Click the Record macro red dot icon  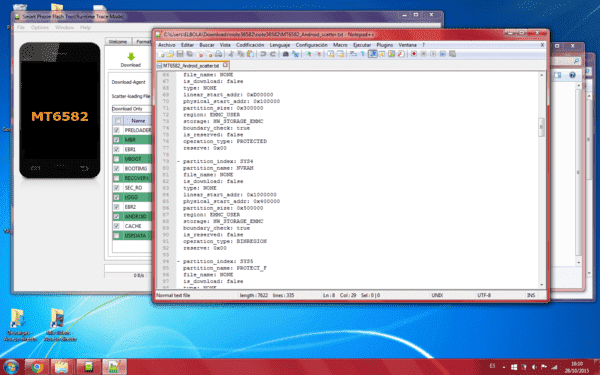pos(414,54)
